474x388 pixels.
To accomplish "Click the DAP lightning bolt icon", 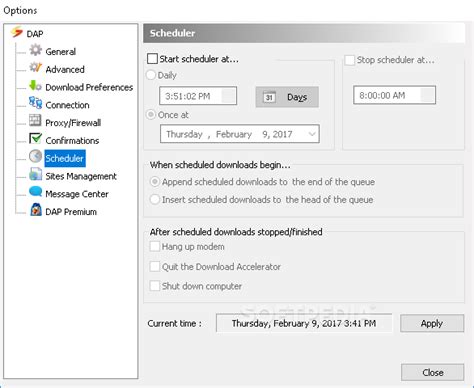I will click(17, 32).
